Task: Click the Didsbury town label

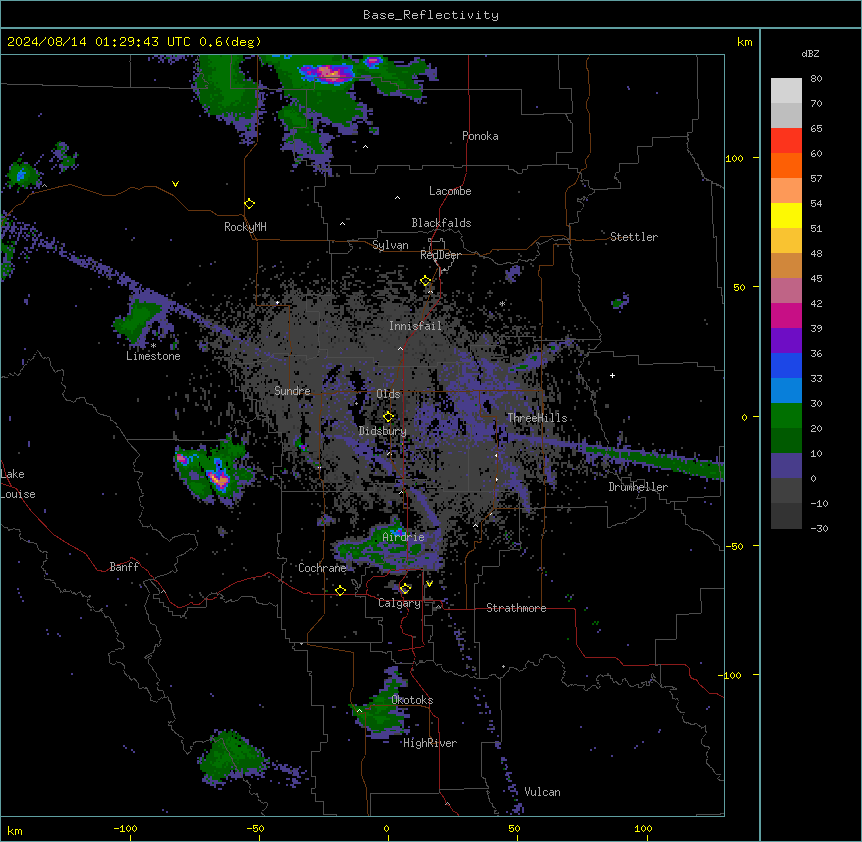Action: click(383, 431)
